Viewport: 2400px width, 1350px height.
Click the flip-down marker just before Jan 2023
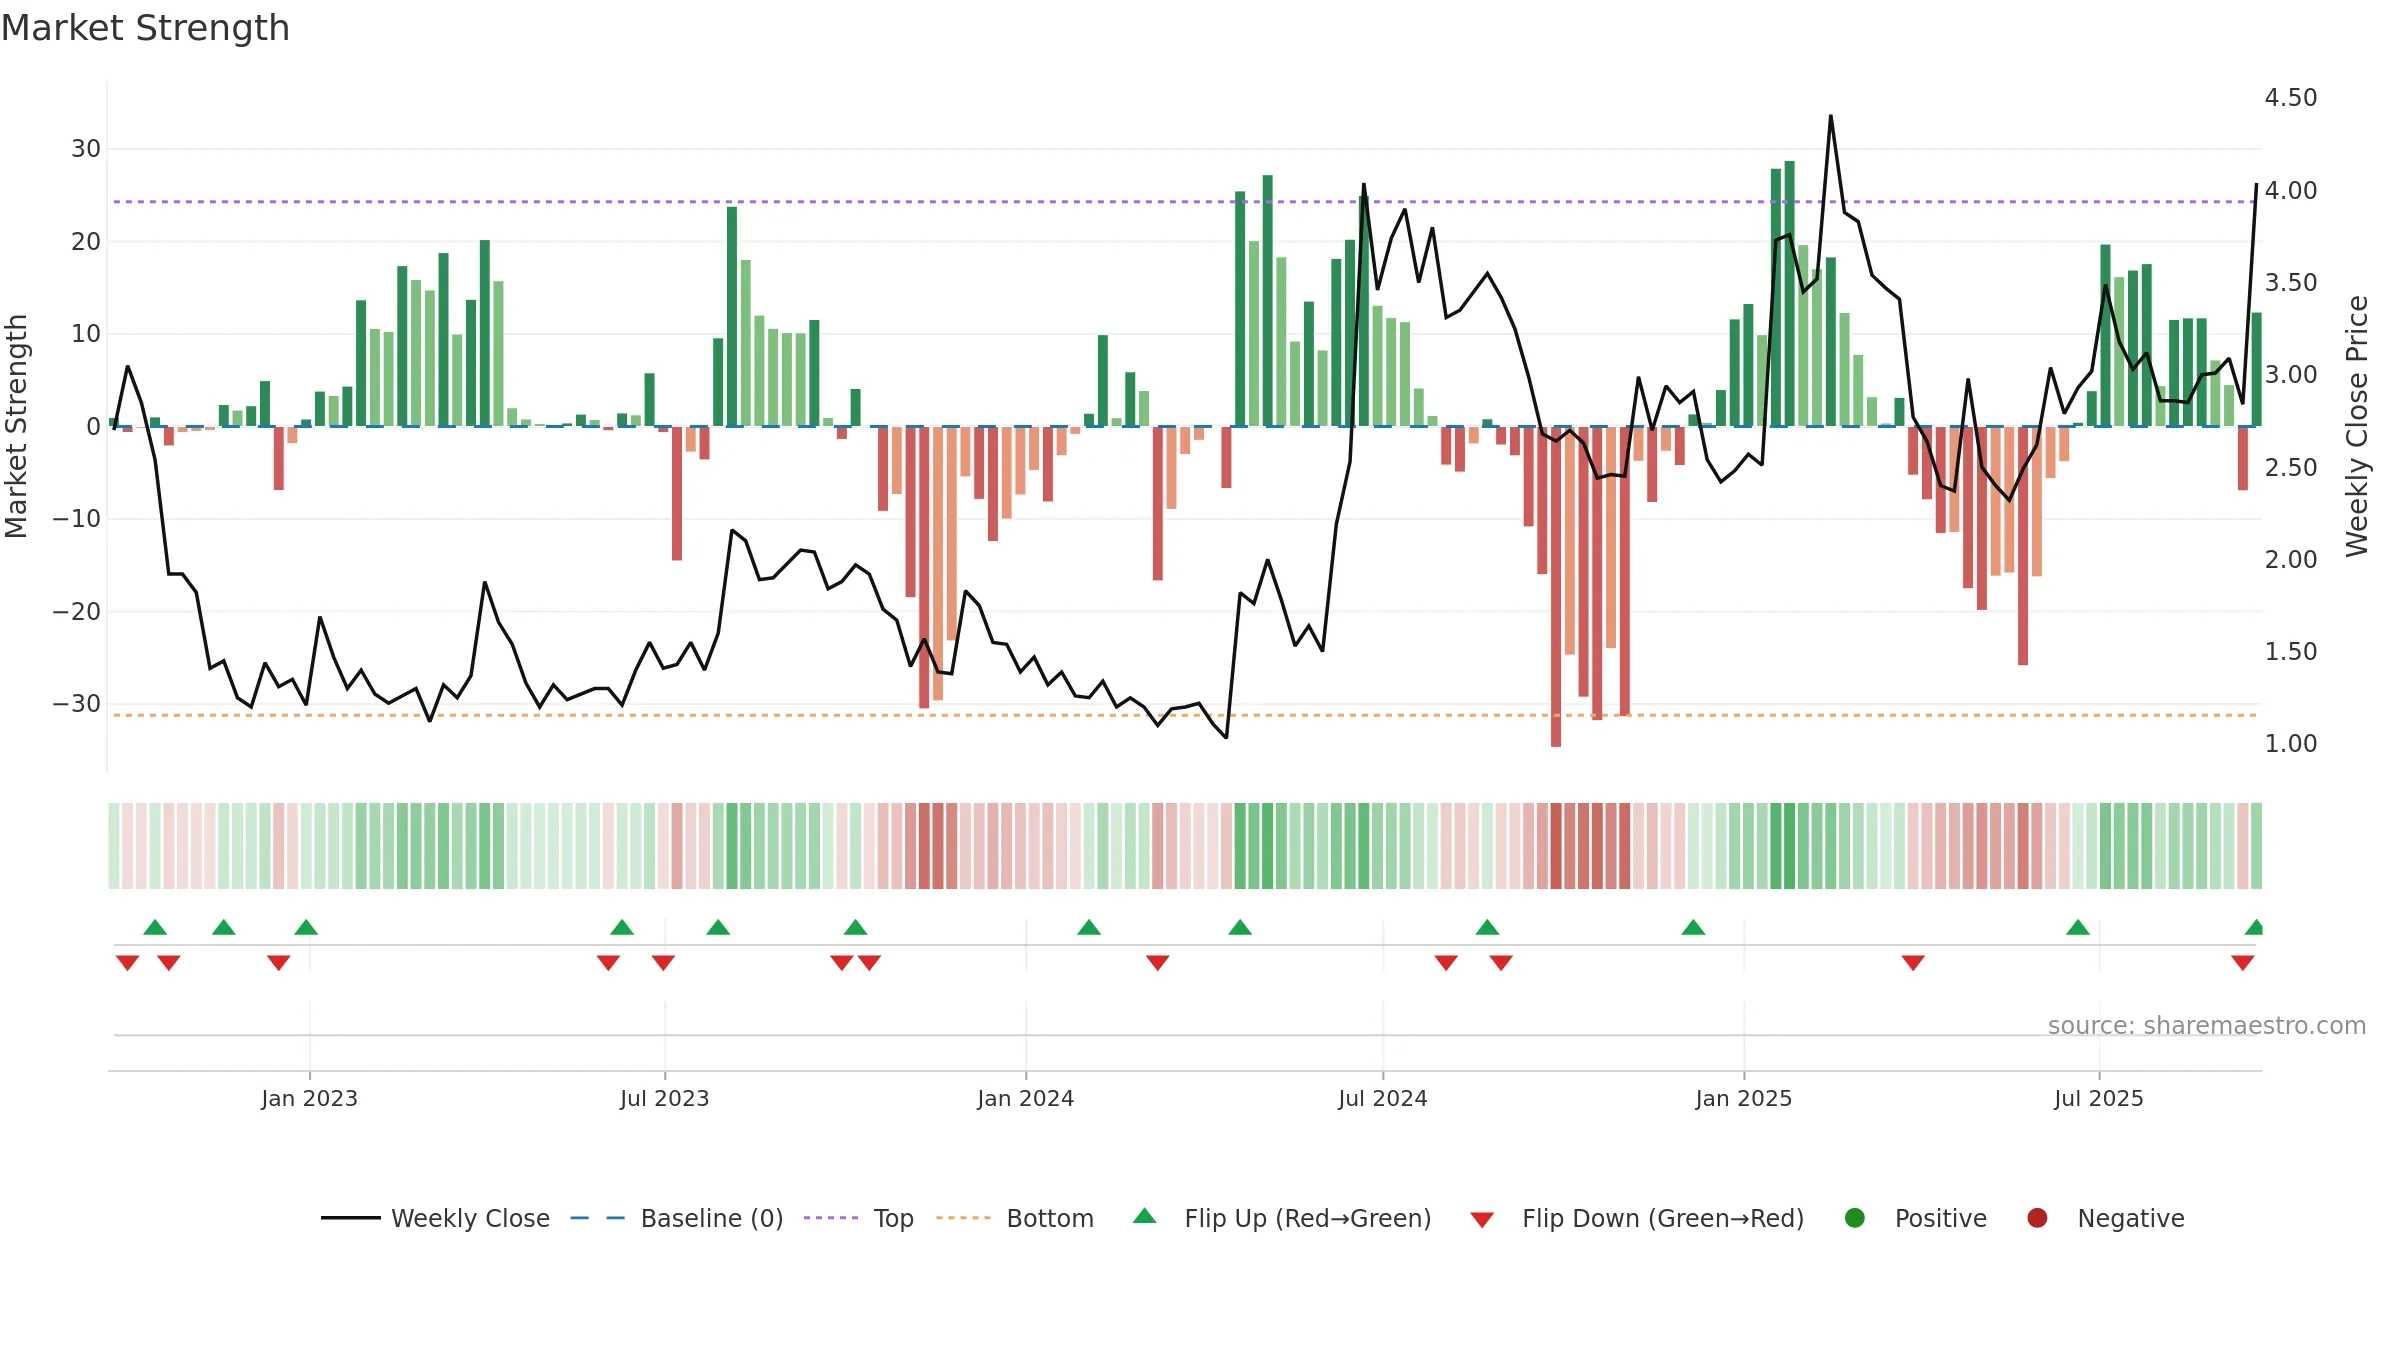pyautogui.click(x=278, y=962)
